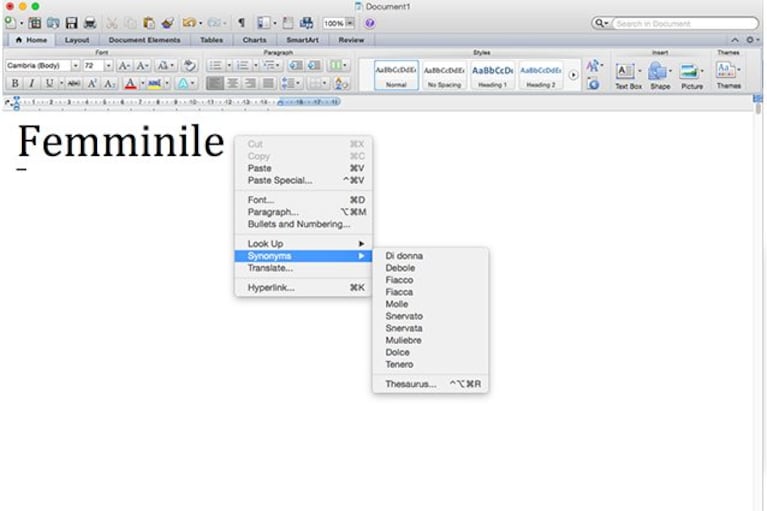Image resolution: width=767 pixels, height=511 pixels.
Task: Select the Format Painter brush icon
Action: point(167,23)
